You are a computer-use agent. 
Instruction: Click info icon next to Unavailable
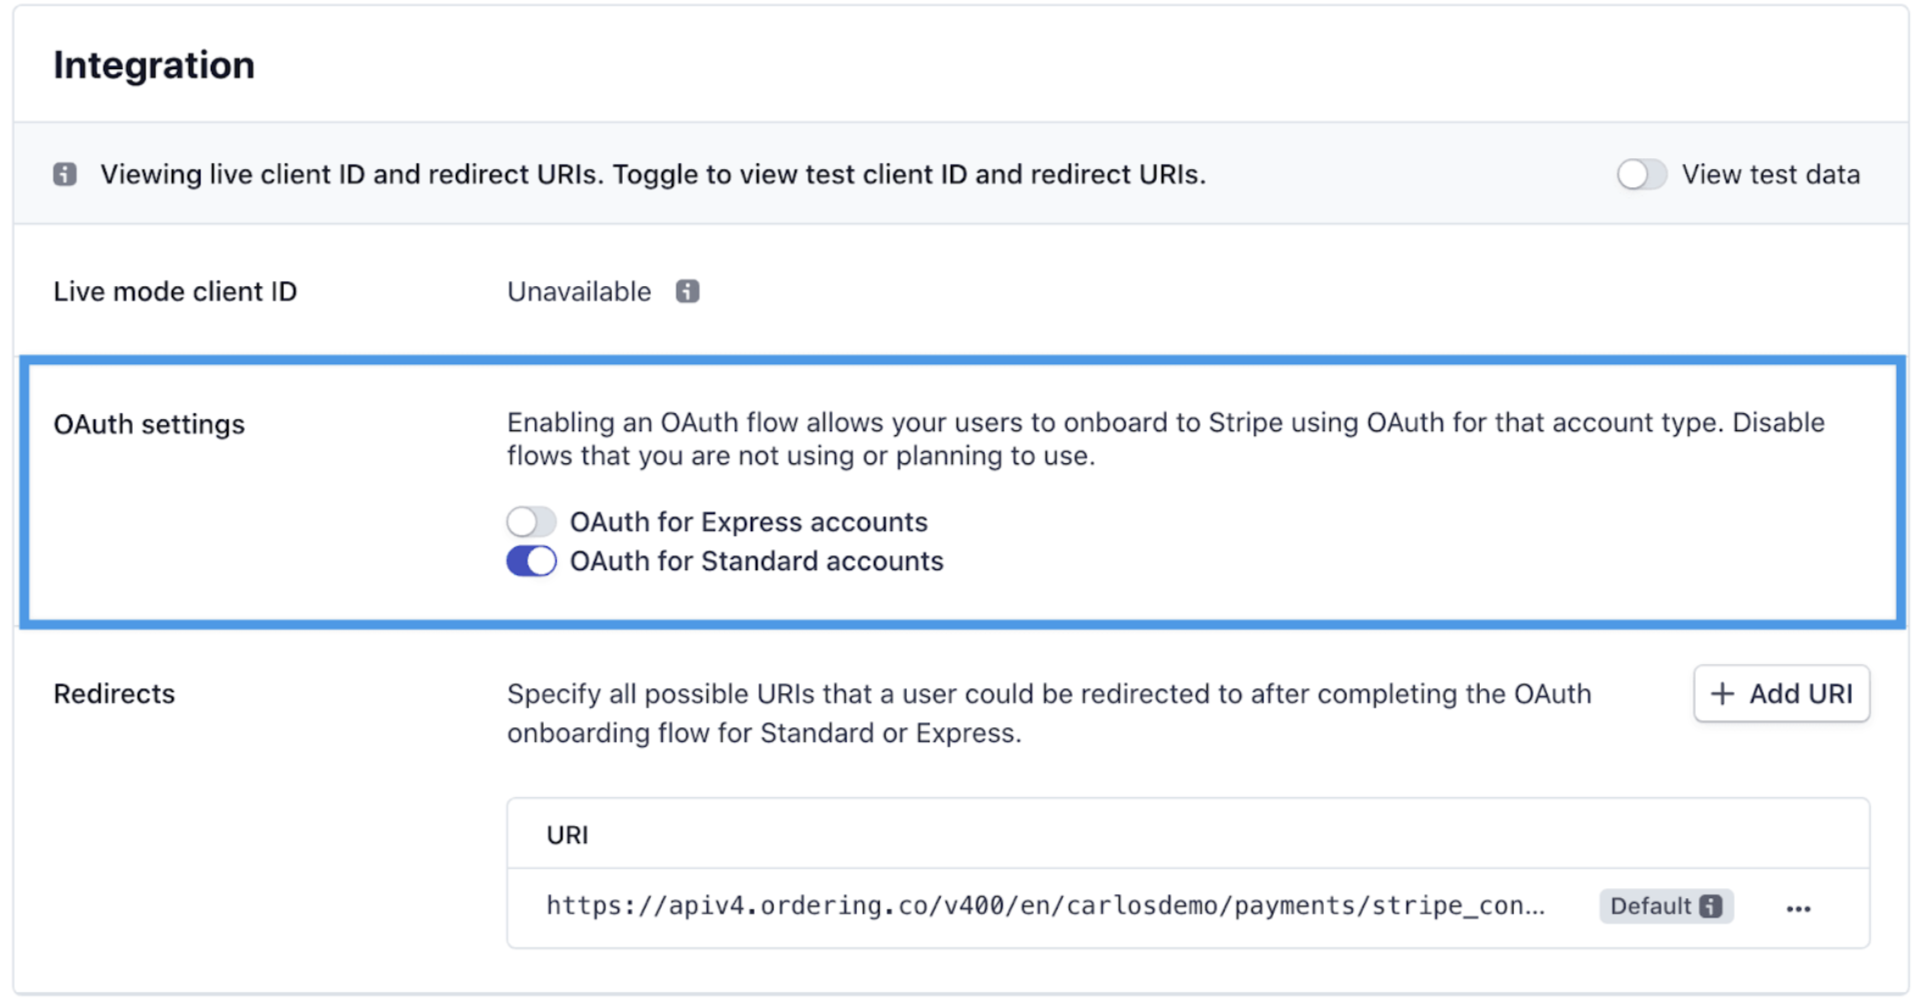point(688,291)
